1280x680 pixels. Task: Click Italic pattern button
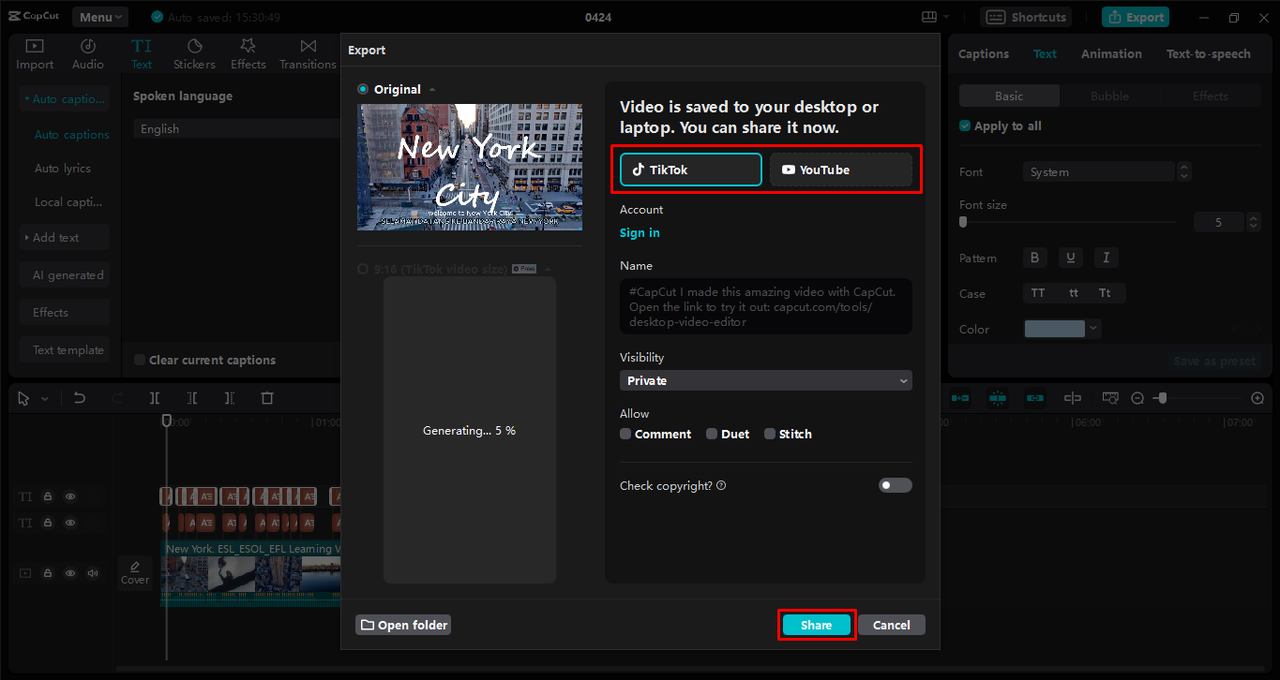(x=1106, y=258)
